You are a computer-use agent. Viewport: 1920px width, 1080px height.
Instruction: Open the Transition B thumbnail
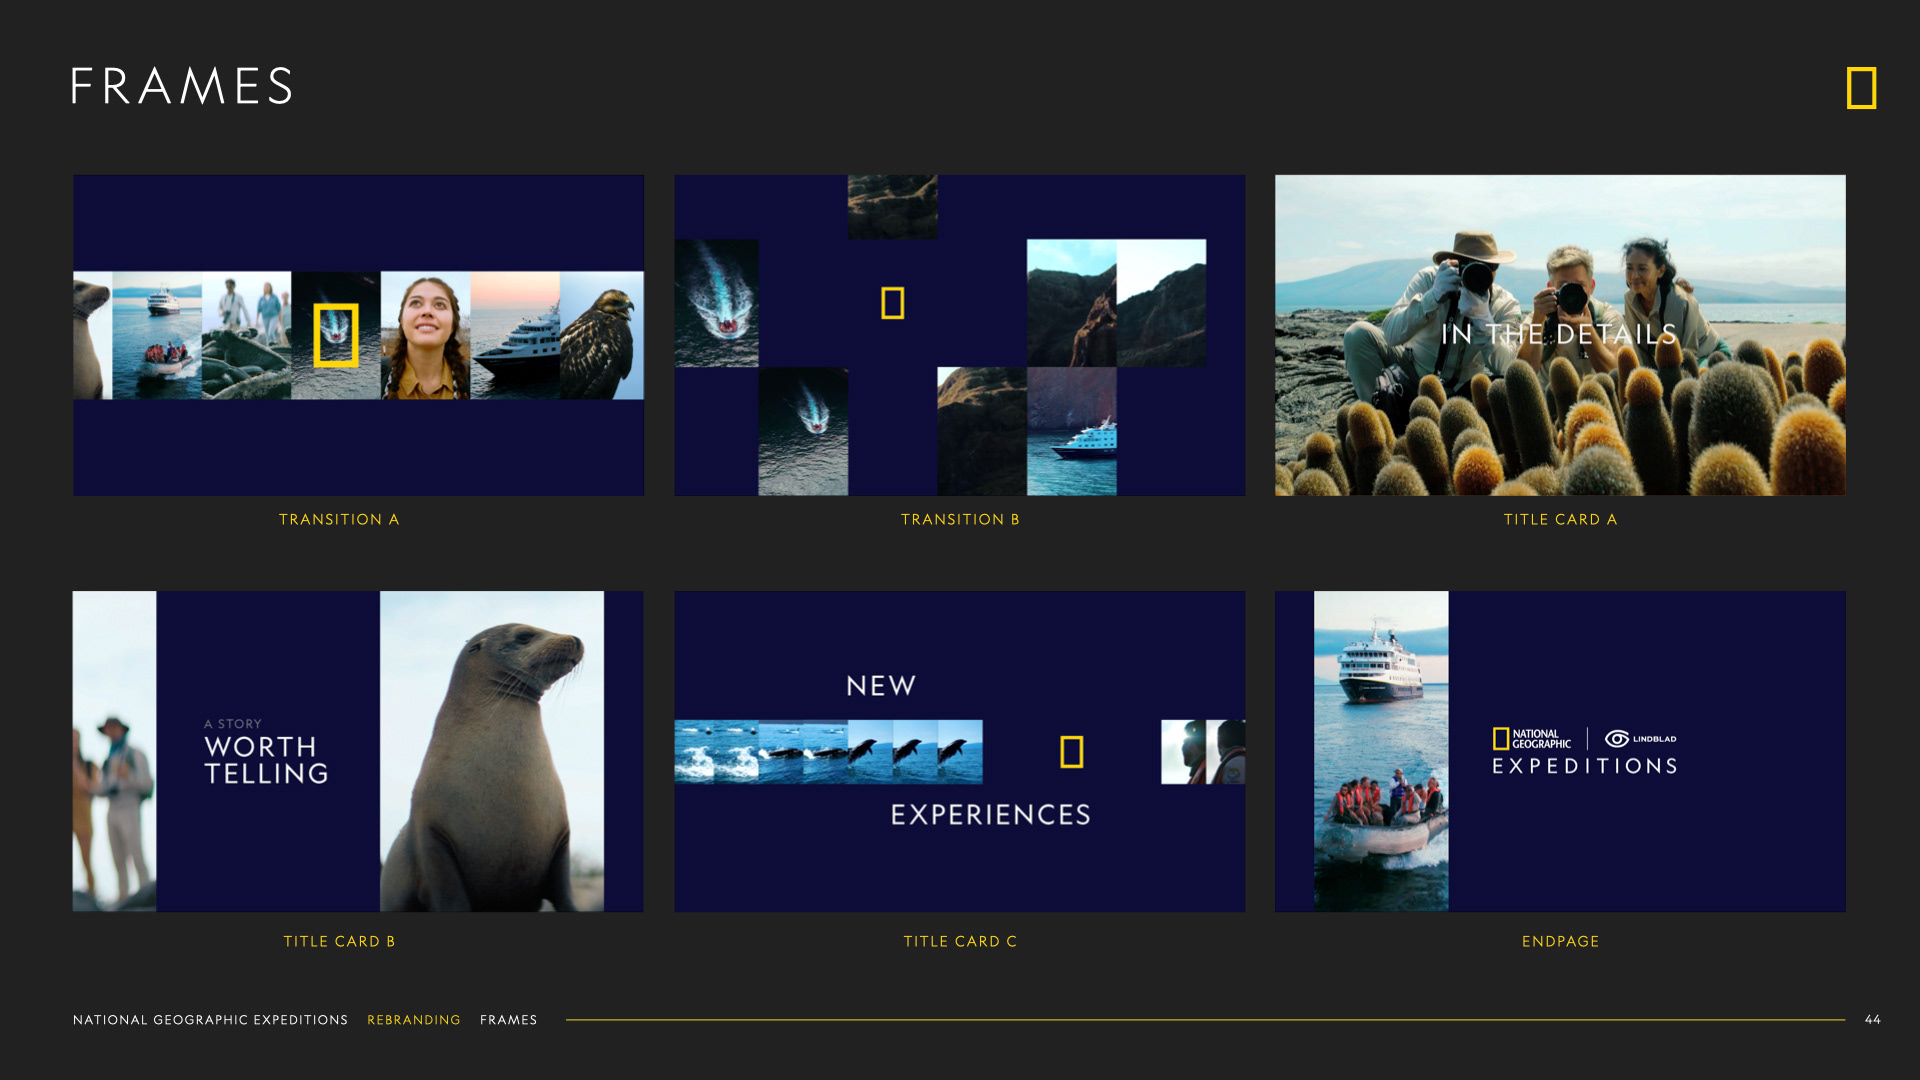(959, 335)
